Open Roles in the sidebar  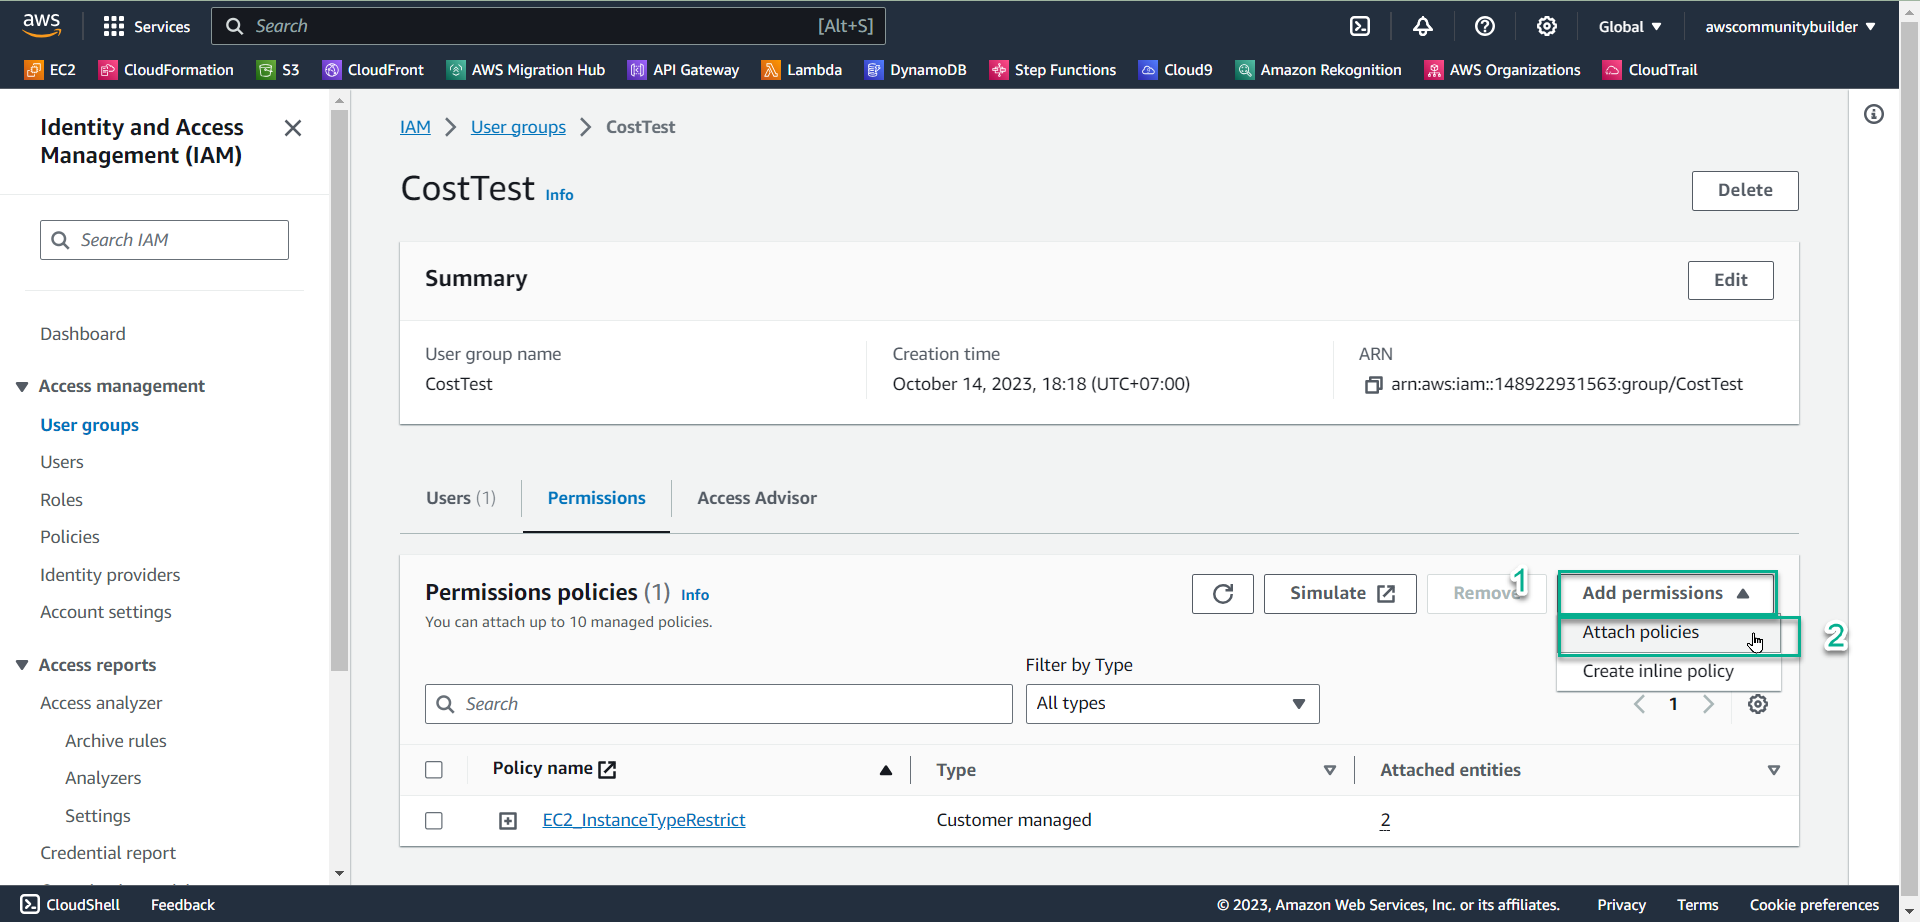pyautogui.click(x=61, y=500)
